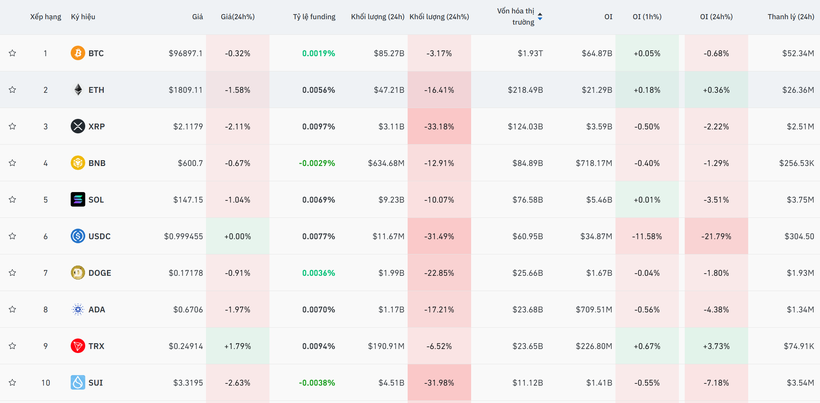The height and width of the screenshot is (403, 820).
Task: Sort by Tỷ lệ funding column header
Action: [x=314, y=17]
